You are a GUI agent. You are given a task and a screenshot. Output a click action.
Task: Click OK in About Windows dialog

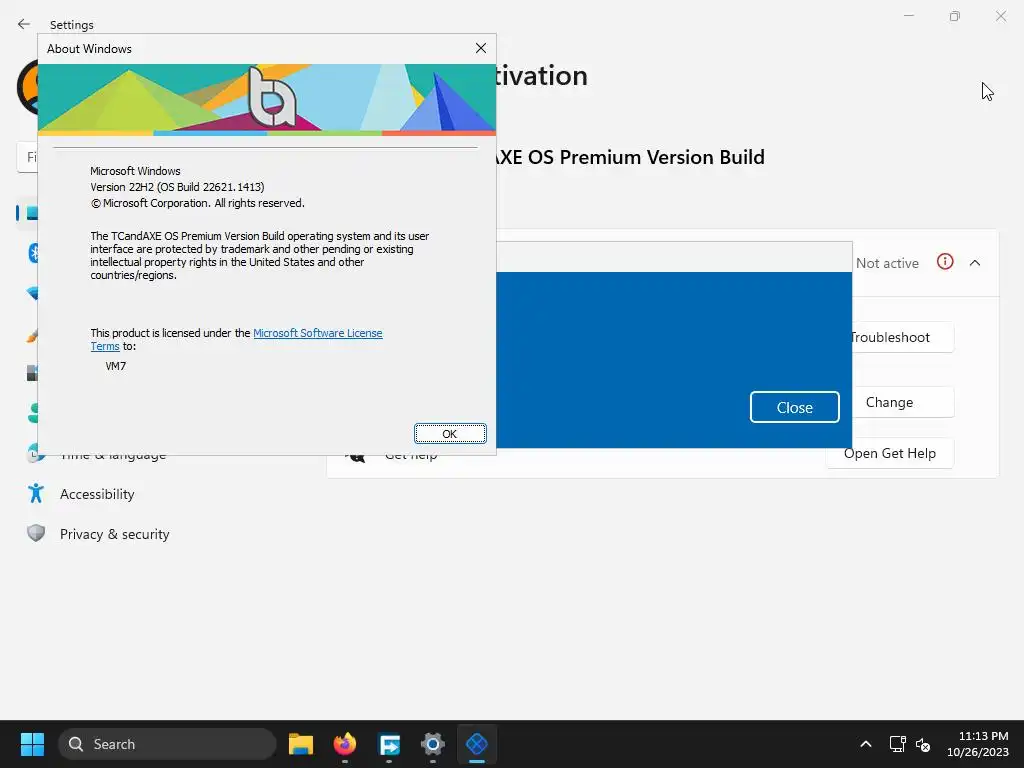click(x=450, y=434)
